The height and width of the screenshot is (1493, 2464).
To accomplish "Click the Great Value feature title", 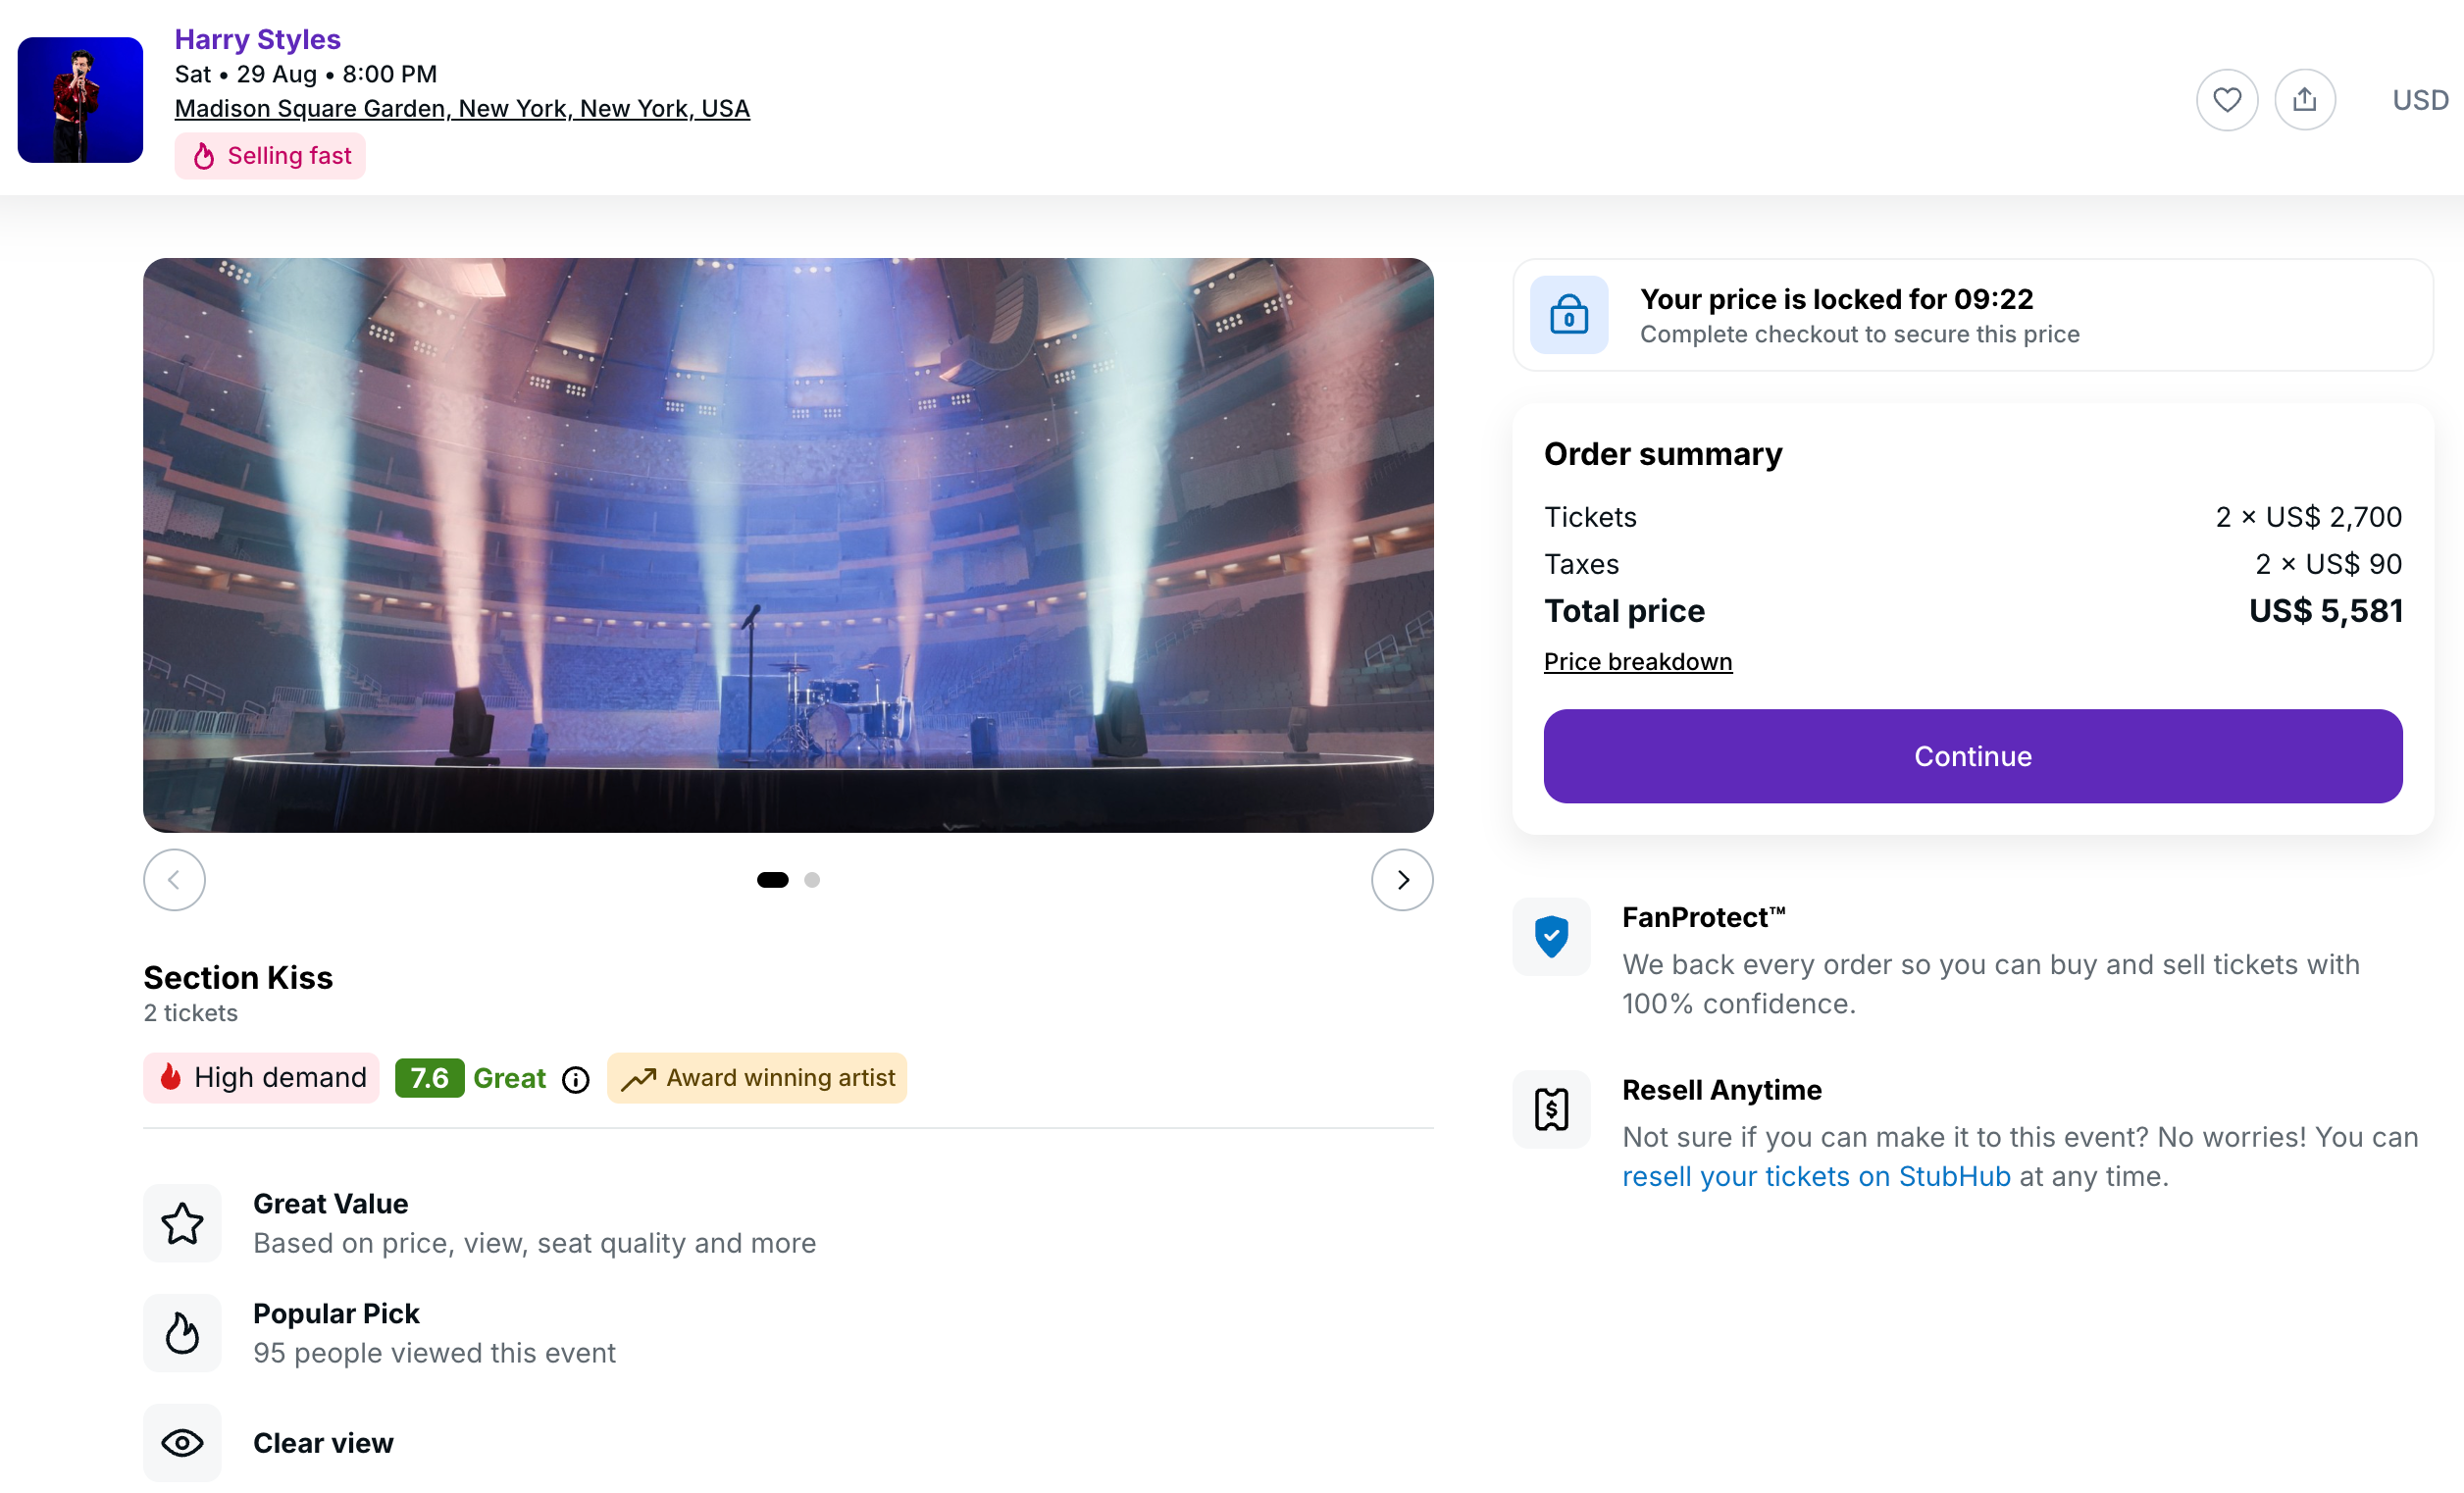I will tap(330, 1204).
